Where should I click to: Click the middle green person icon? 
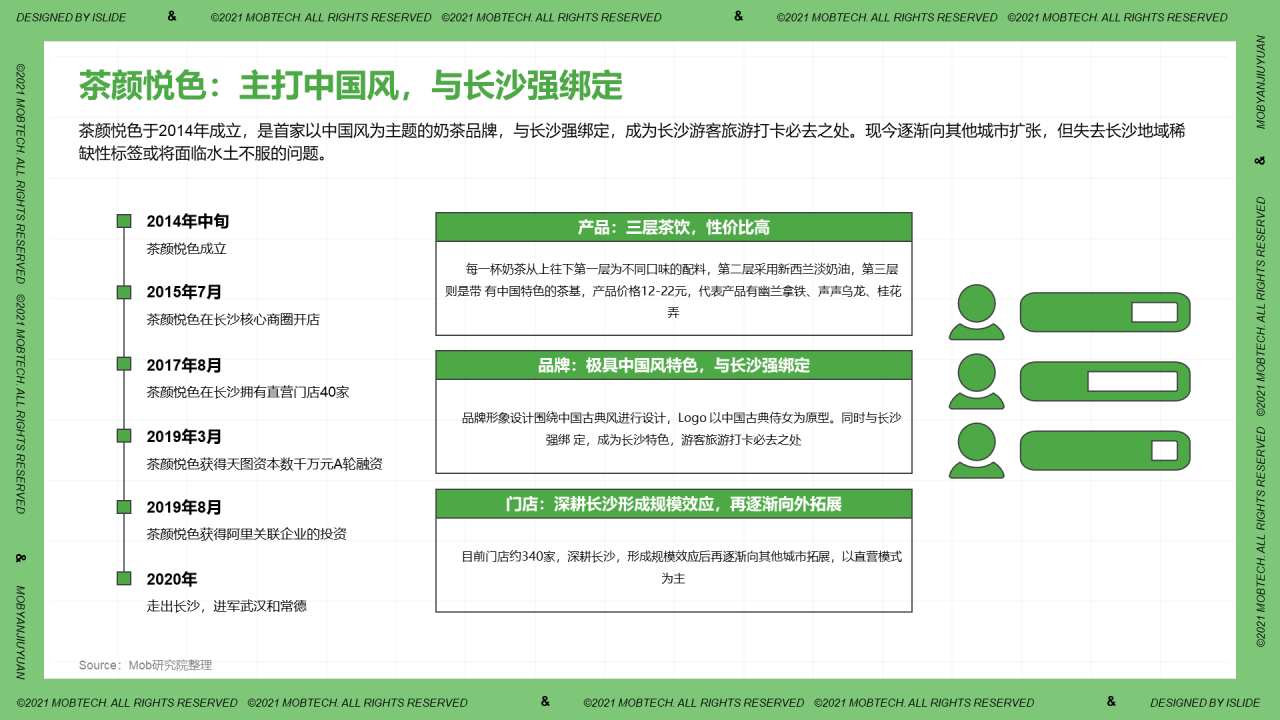(977, 381)
